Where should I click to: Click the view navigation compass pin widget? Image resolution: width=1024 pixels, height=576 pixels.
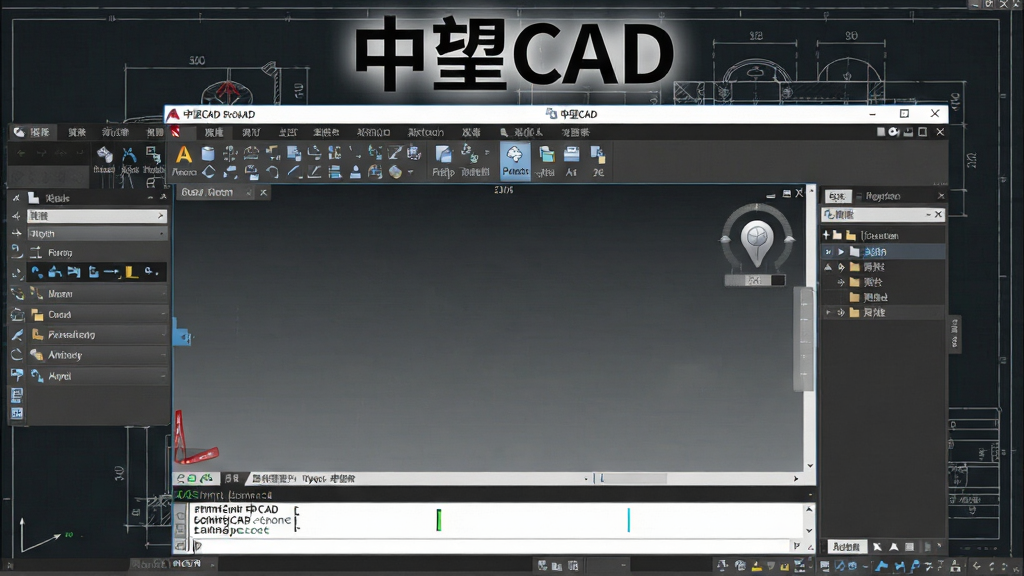757,238
